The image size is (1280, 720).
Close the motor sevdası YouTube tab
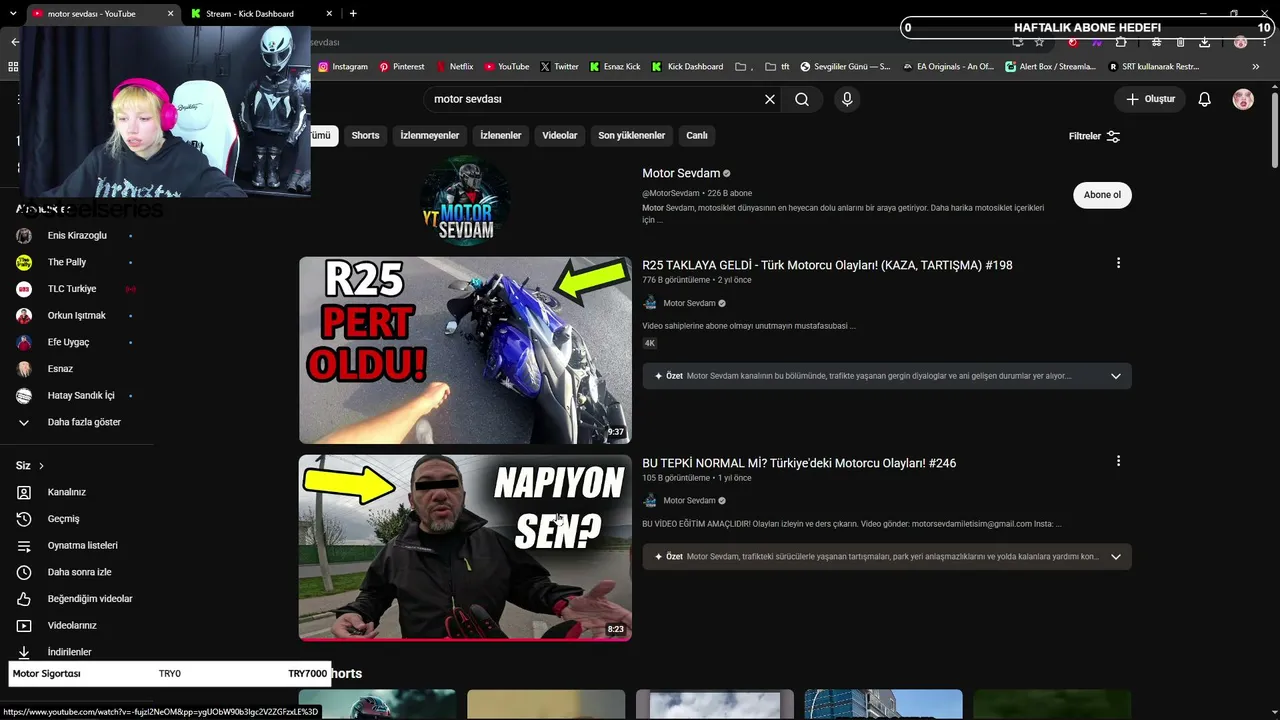coord(170,13)
